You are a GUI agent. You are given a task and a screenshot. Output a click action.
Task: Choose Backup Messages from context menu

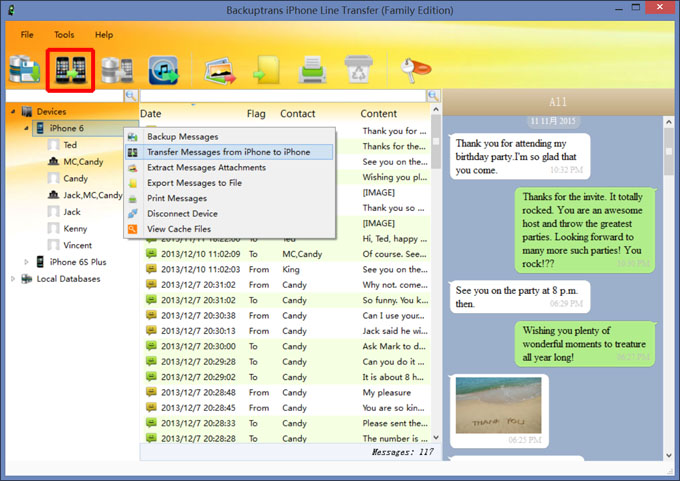click(x=229, y=137)
